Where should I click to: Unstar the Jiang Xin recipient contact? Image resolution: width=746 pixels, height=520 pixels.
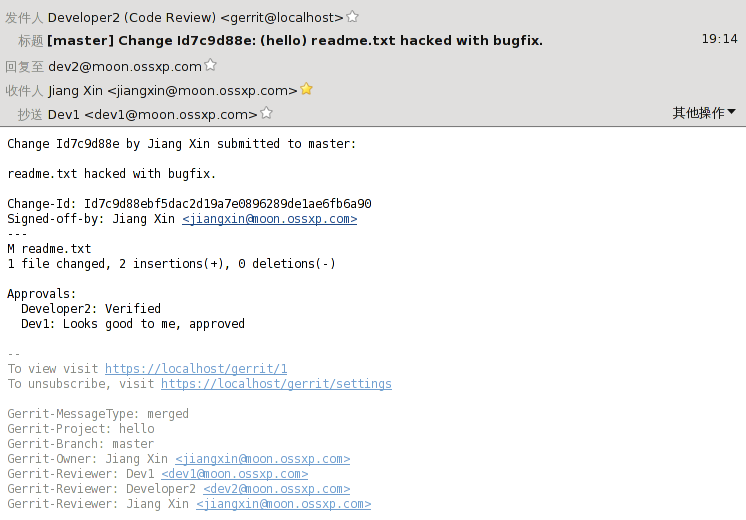click(x=306, y=89)
